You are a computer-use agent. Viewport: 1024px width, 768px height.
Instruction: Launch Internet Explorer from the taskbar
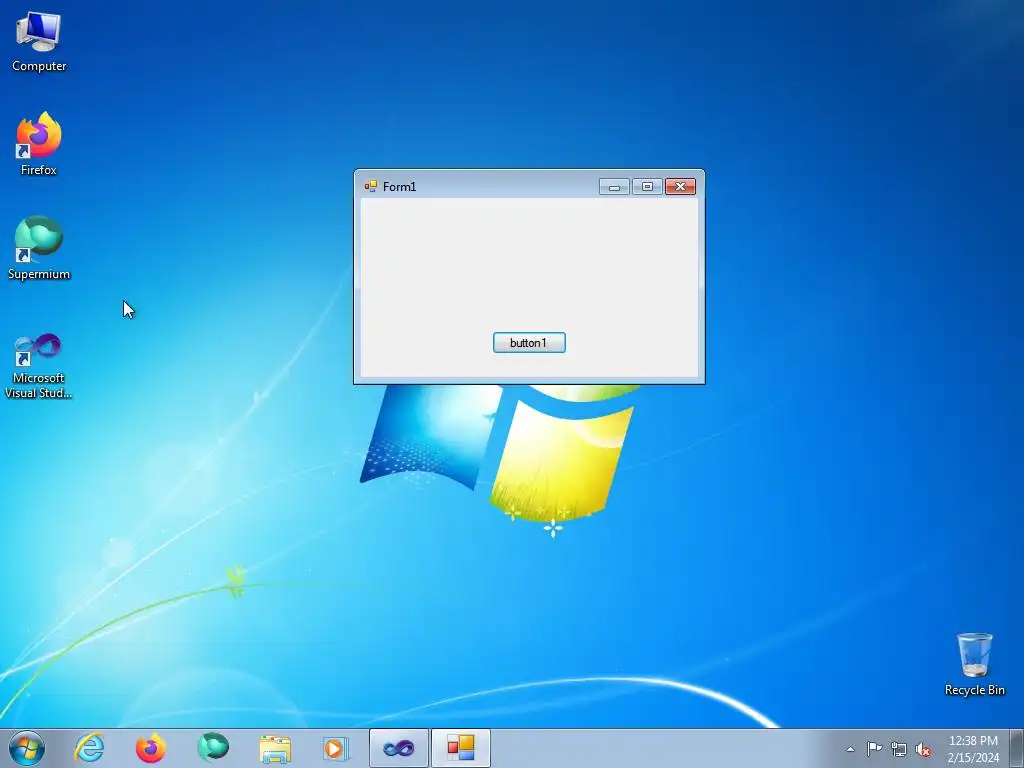(89, 748)
